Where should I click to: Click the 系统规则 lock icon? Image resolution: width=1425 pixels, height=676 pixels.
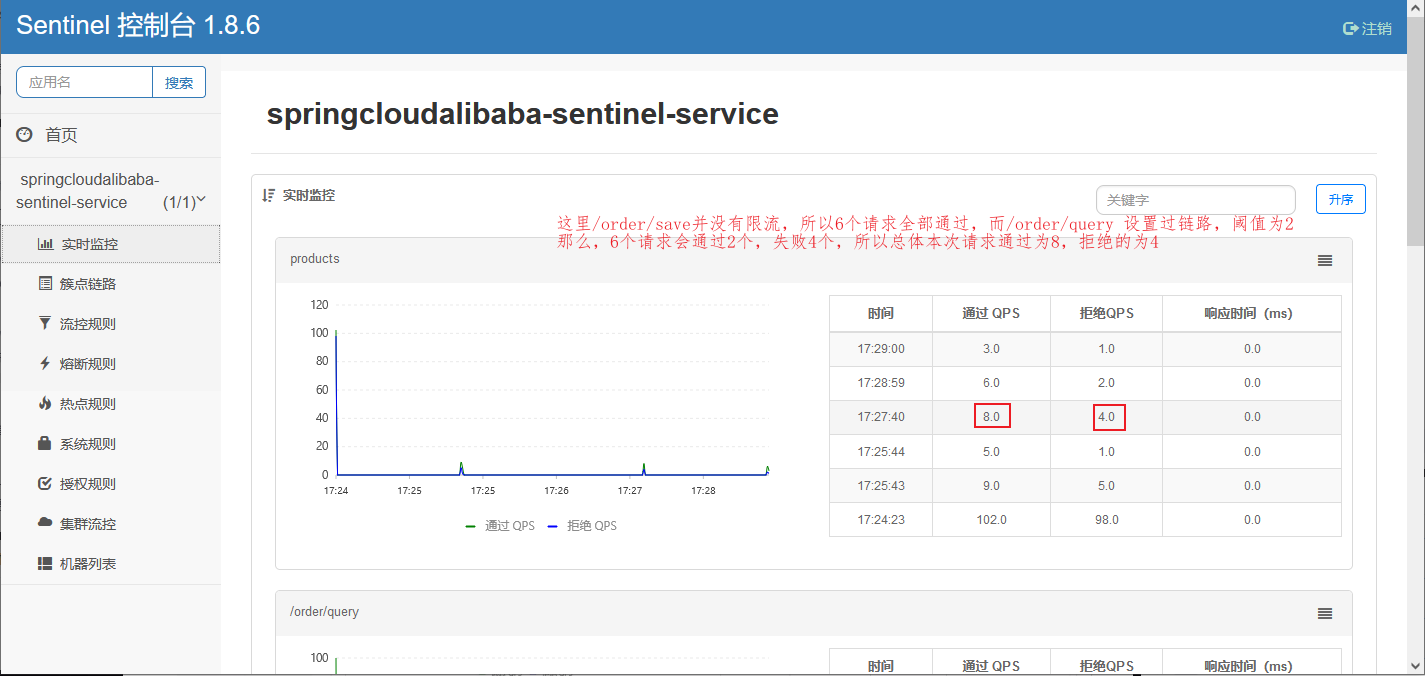(x=45, y=444)
